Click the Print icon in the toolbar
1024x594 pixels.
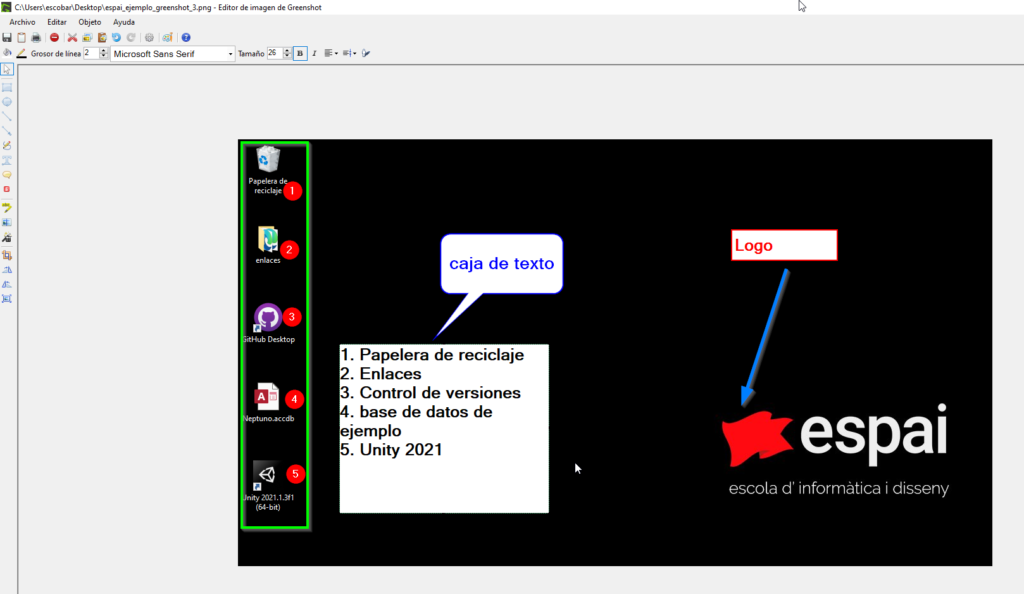(35, 37)
